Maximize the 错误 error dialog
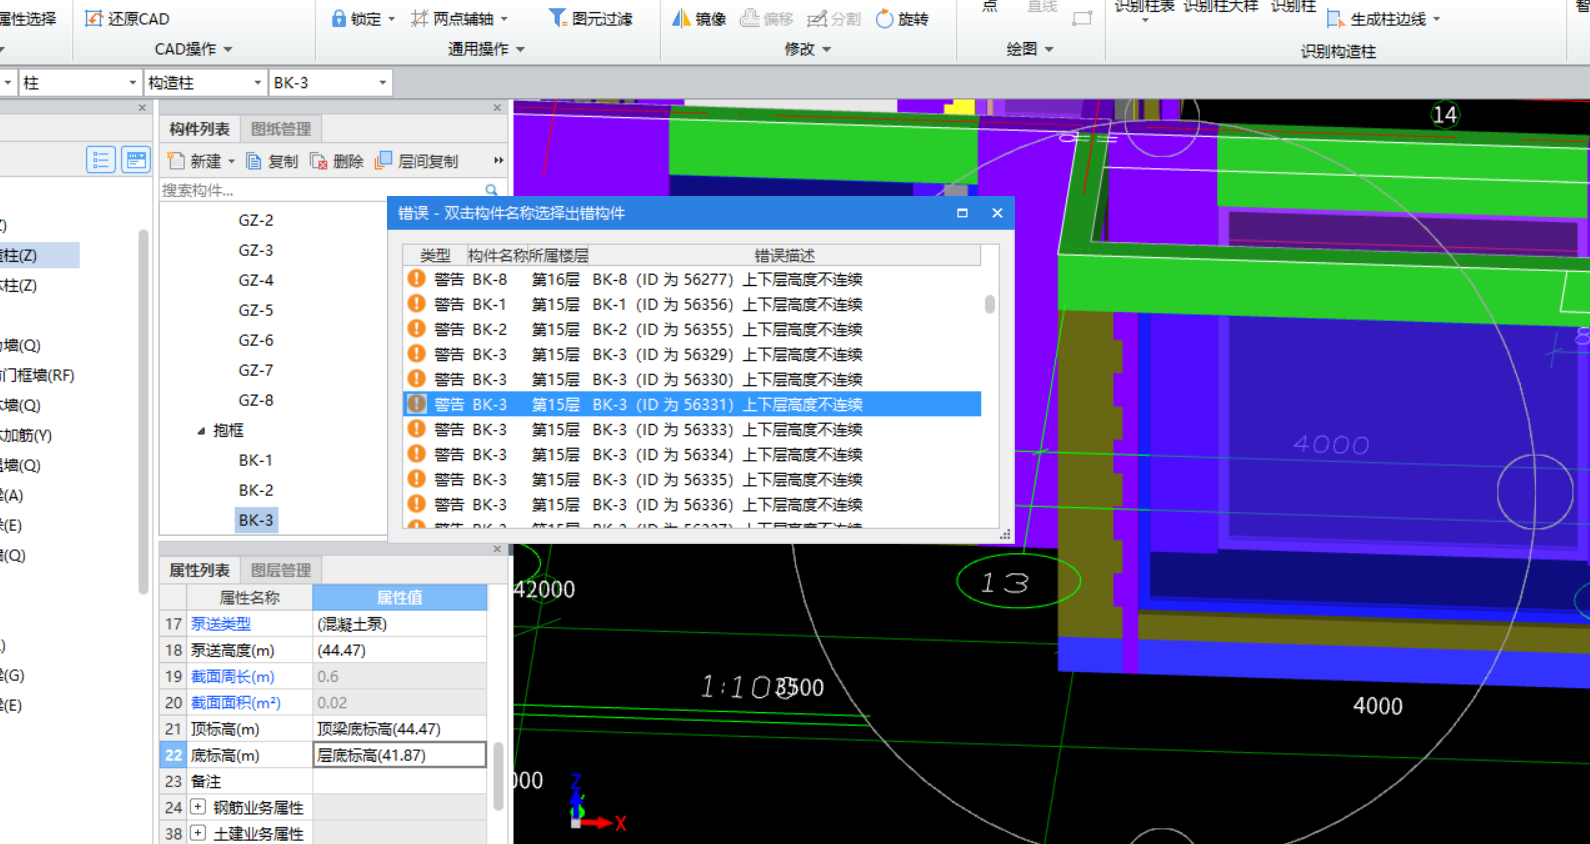Viewport: 1590px width, 844px height. coord(962,213)
